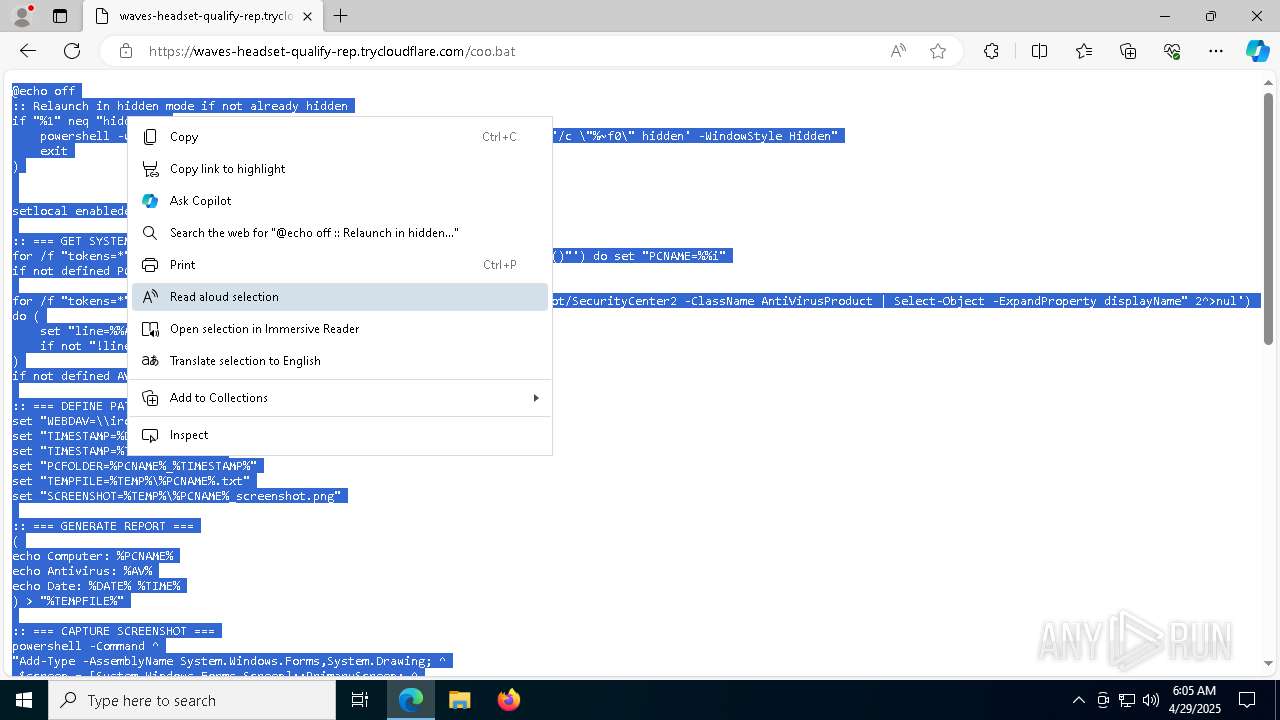Choose Translate selection to English
The width and height of the screenshot is (1280, 720).
pos(340,361)
